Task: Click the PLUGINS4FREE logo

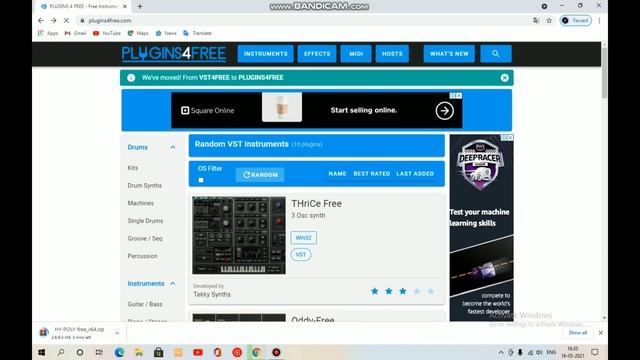Action: (x=173, y=54)
